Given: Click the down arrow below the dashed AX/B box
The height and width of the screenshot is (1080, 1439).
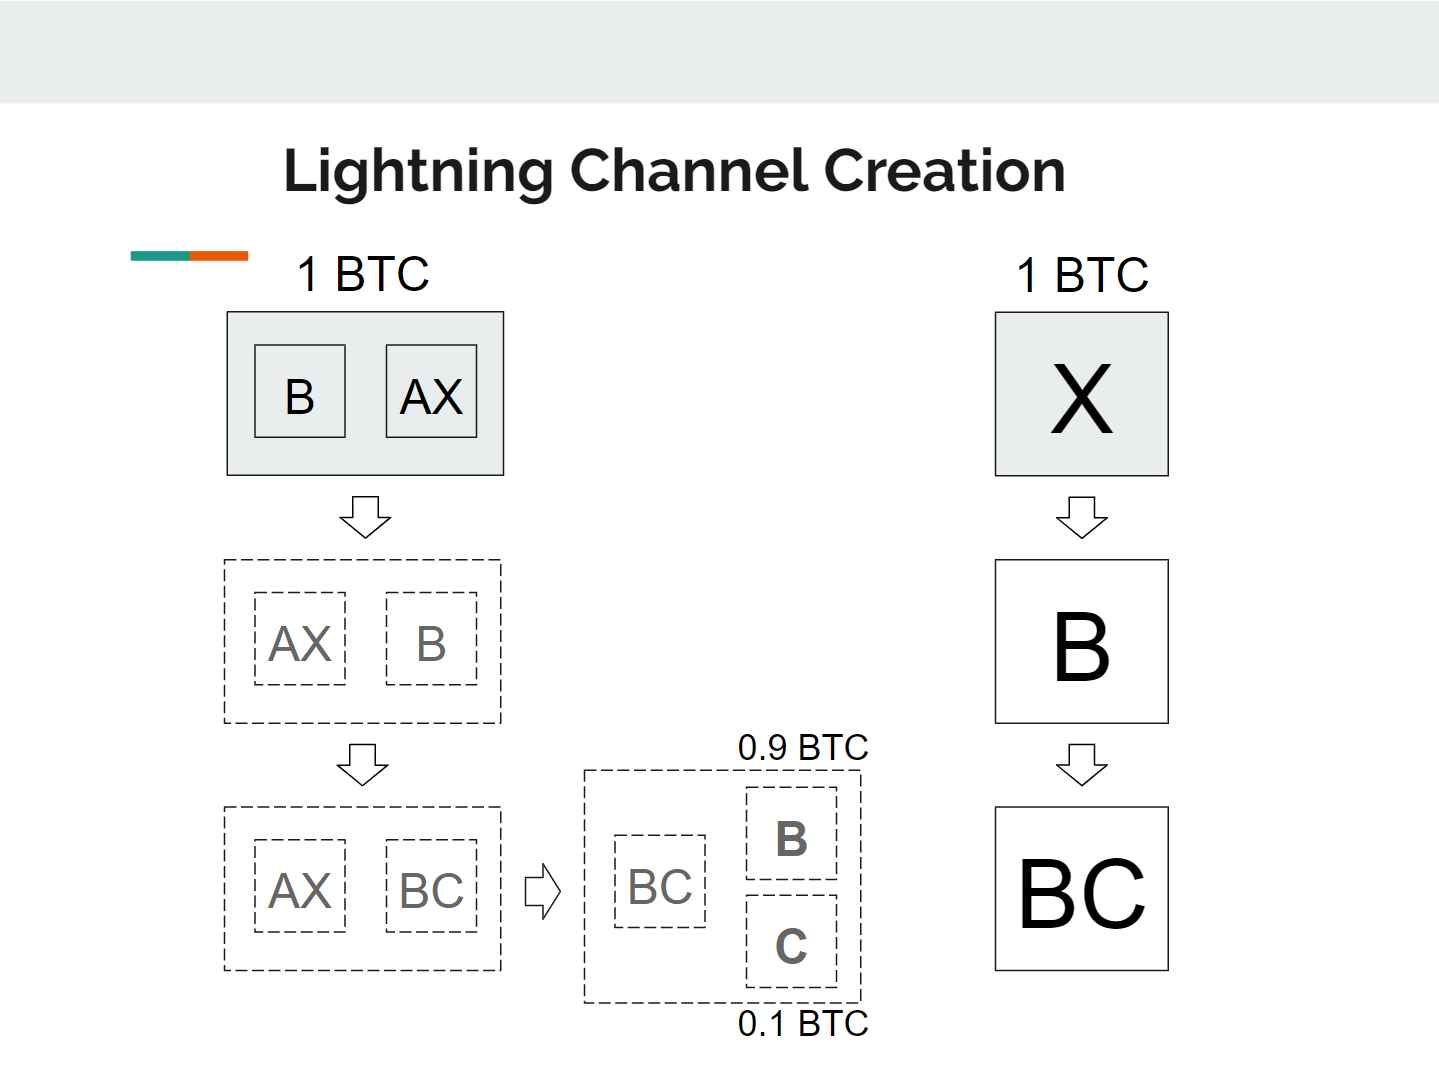Looking at the screenshot, I should (x=362, y=764).
